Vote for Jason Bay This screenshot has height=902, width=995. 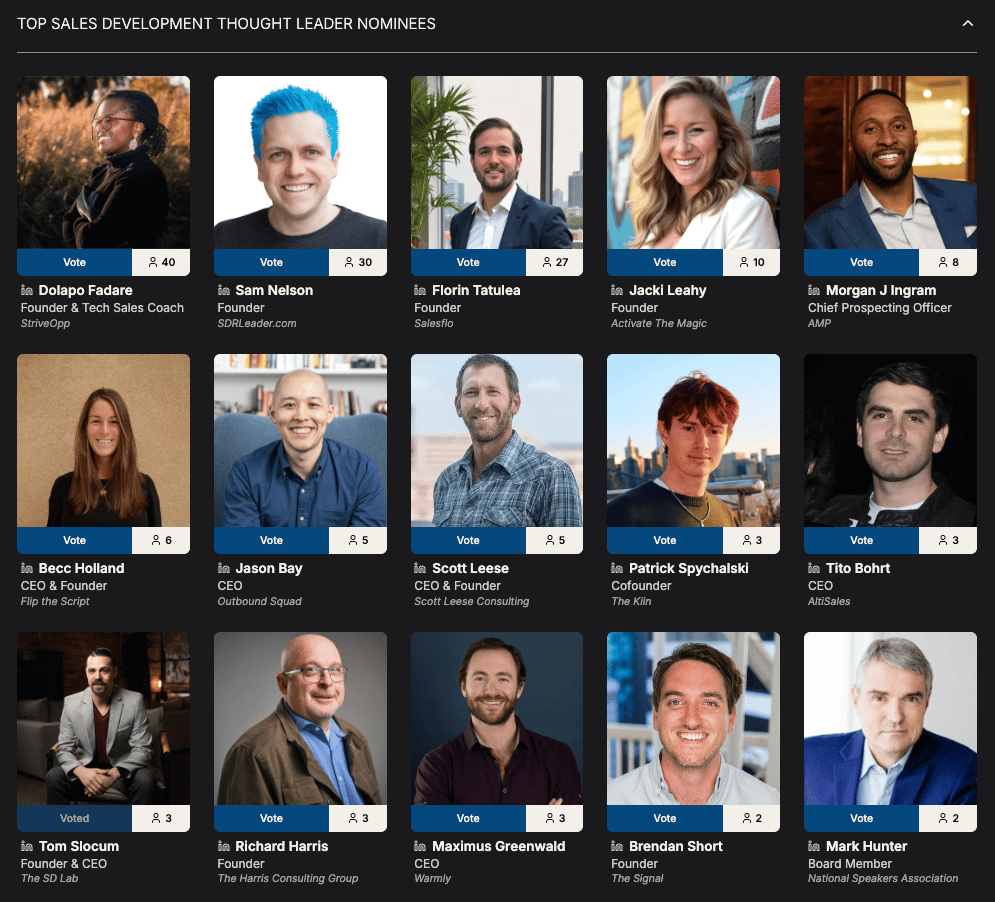click(x=272, y=540)
